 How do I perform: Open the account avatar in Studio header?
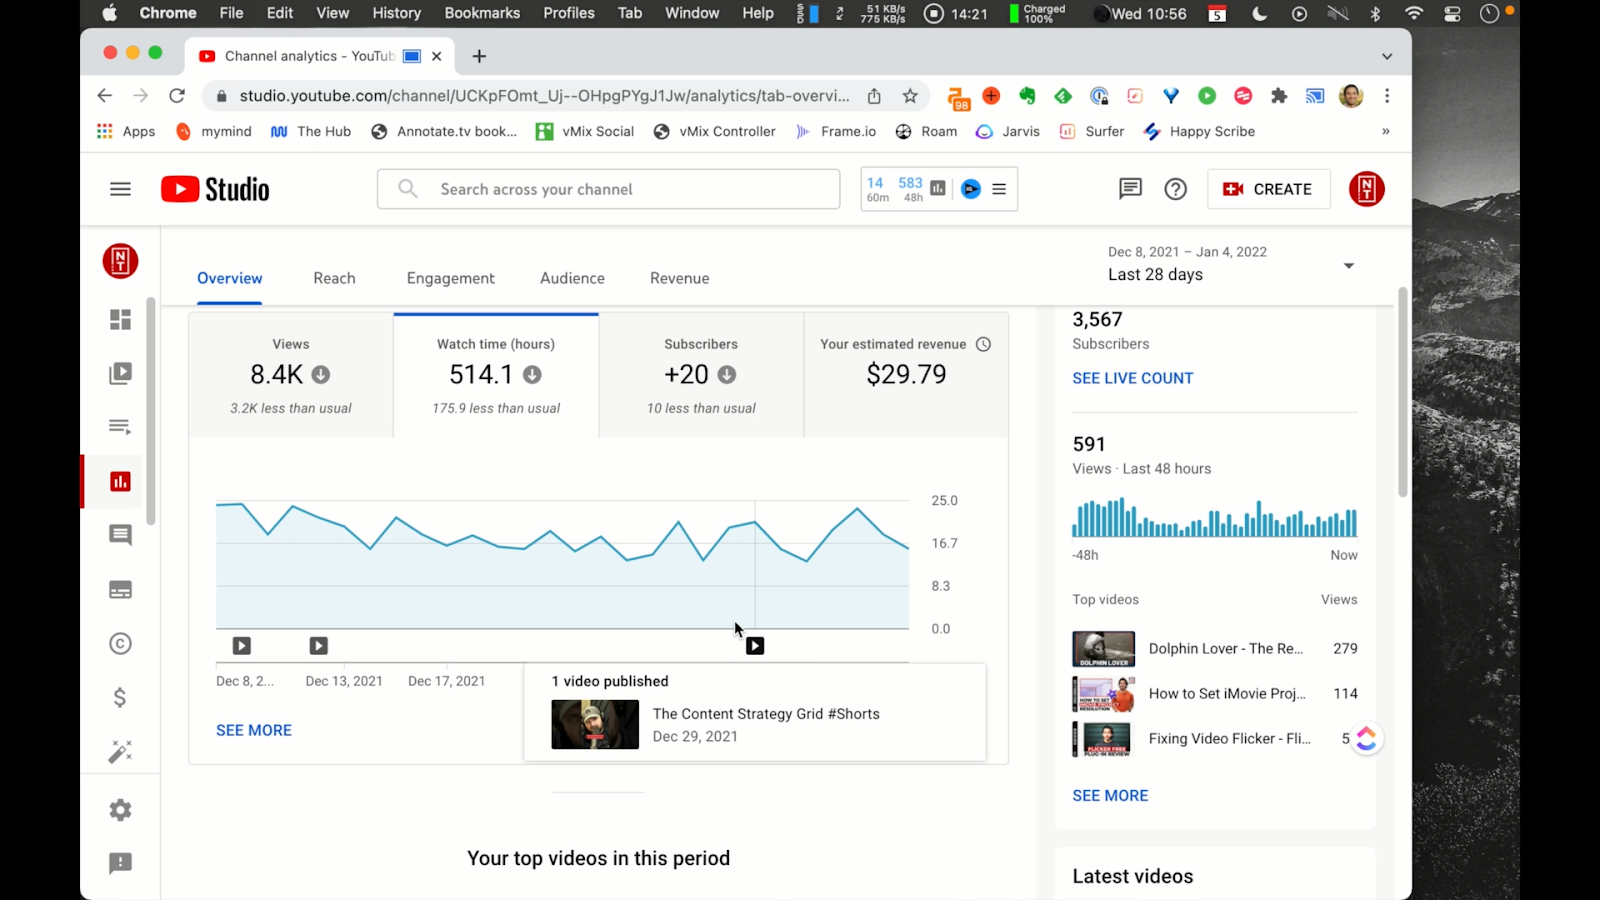[x=1366, y=189]
